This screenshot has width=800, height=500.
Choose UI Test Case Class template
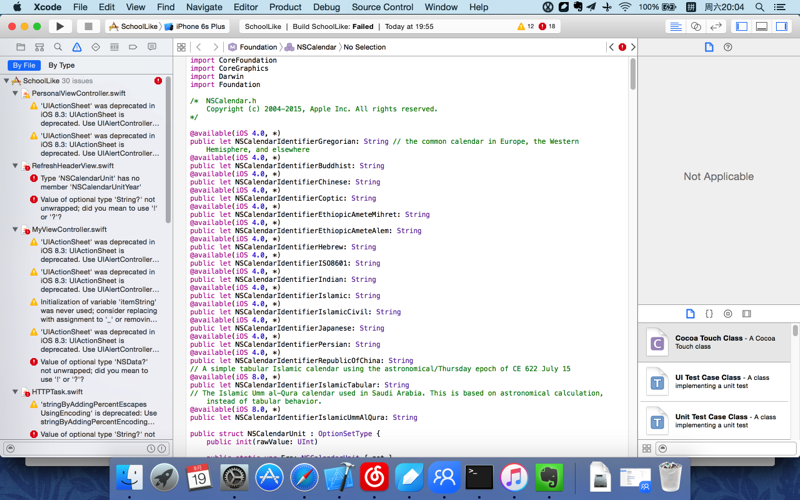click(714, 382)
